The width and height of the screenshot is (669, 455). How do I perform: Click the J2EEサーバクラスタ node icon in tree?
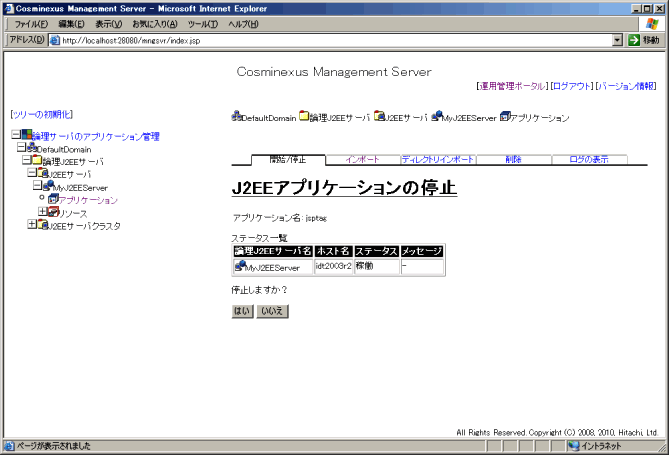coord(43,224)
